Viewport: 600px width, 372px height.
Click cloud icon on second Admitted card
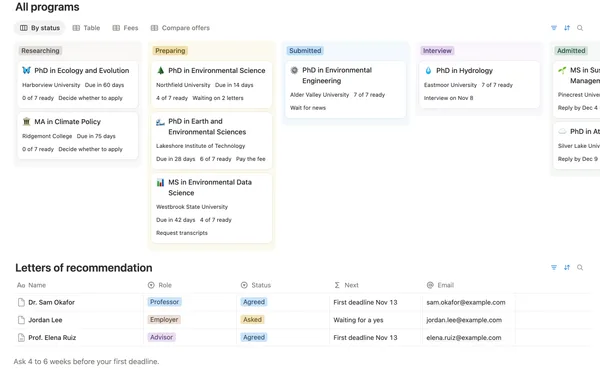pos(562,131)
